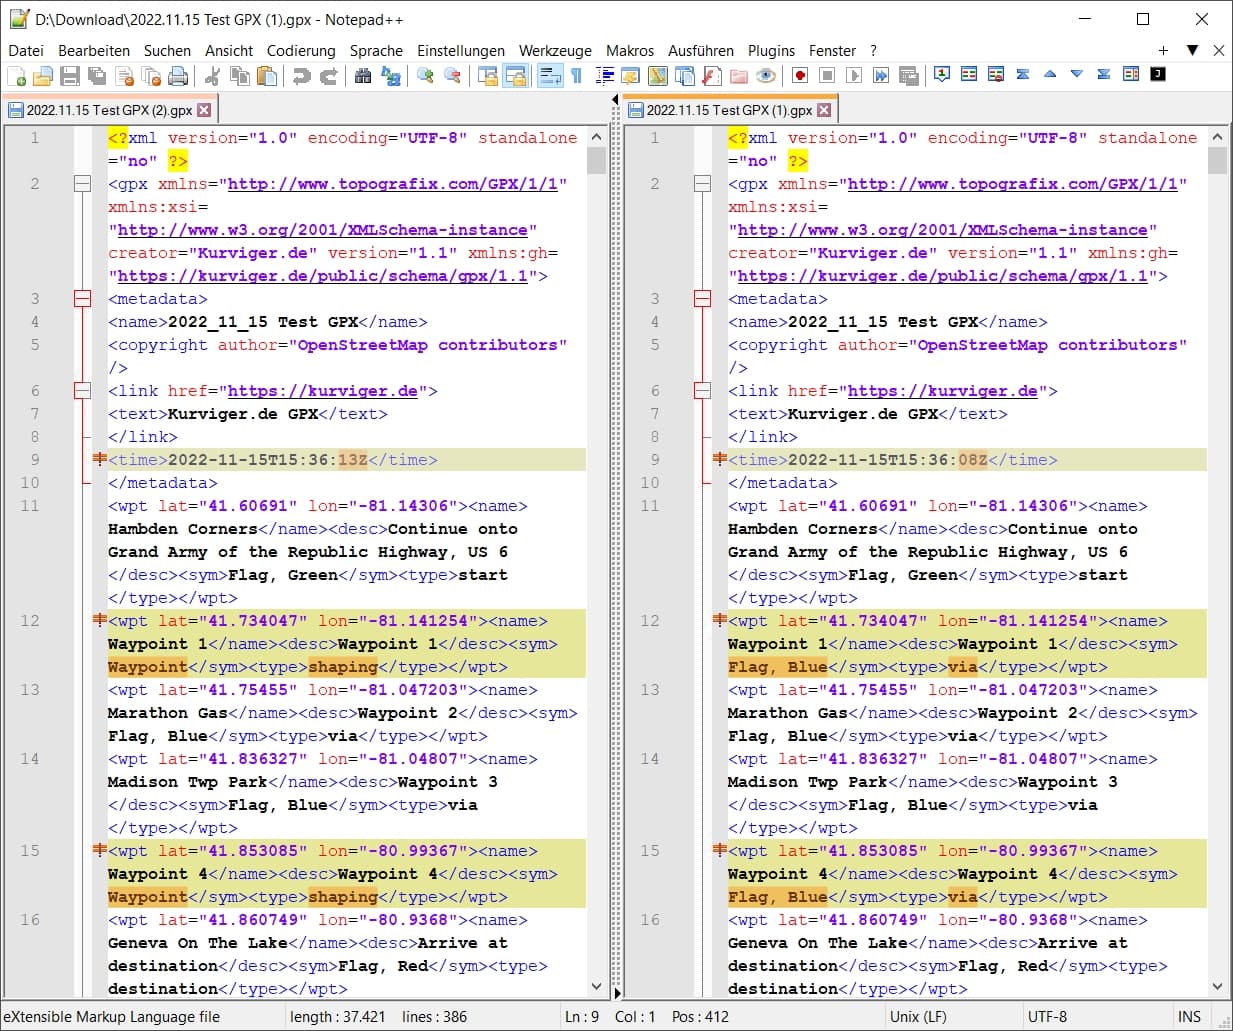Close the Test GPX (1).gpx tab

pos(824,110)
